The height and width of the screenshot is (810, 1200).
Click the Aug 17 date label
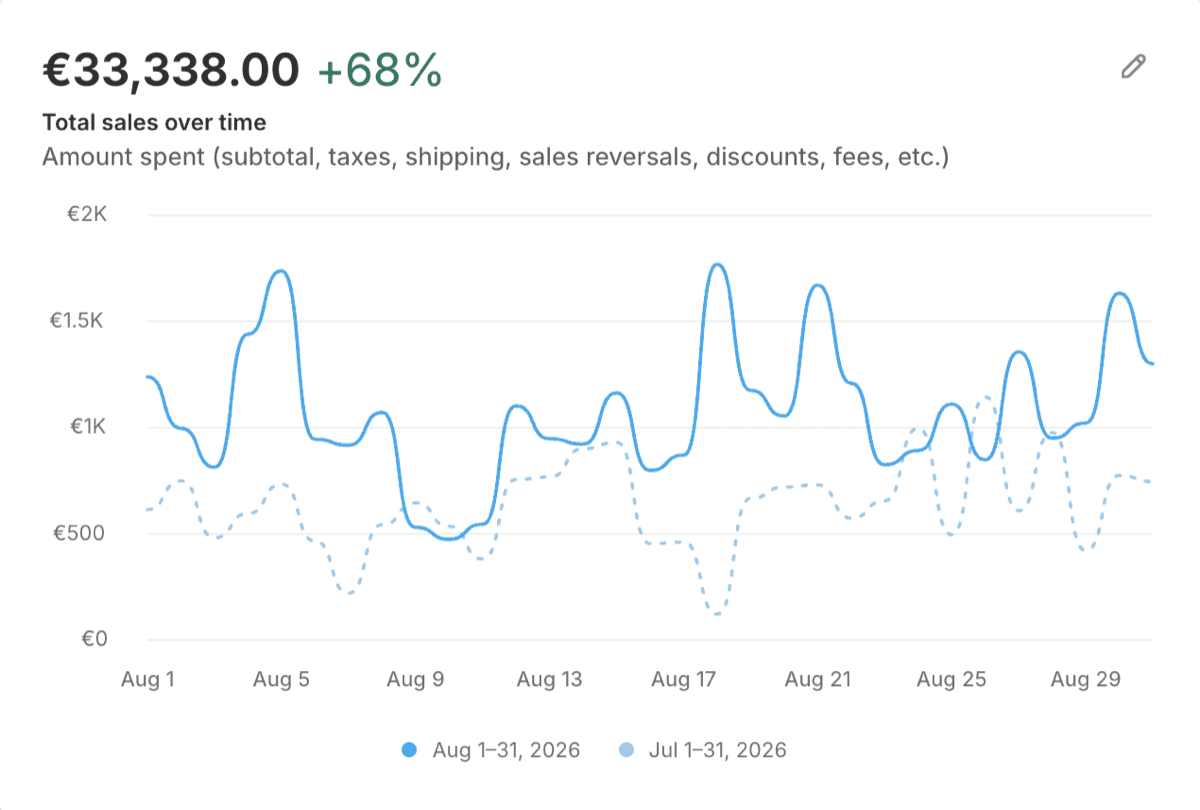(683, 680)
